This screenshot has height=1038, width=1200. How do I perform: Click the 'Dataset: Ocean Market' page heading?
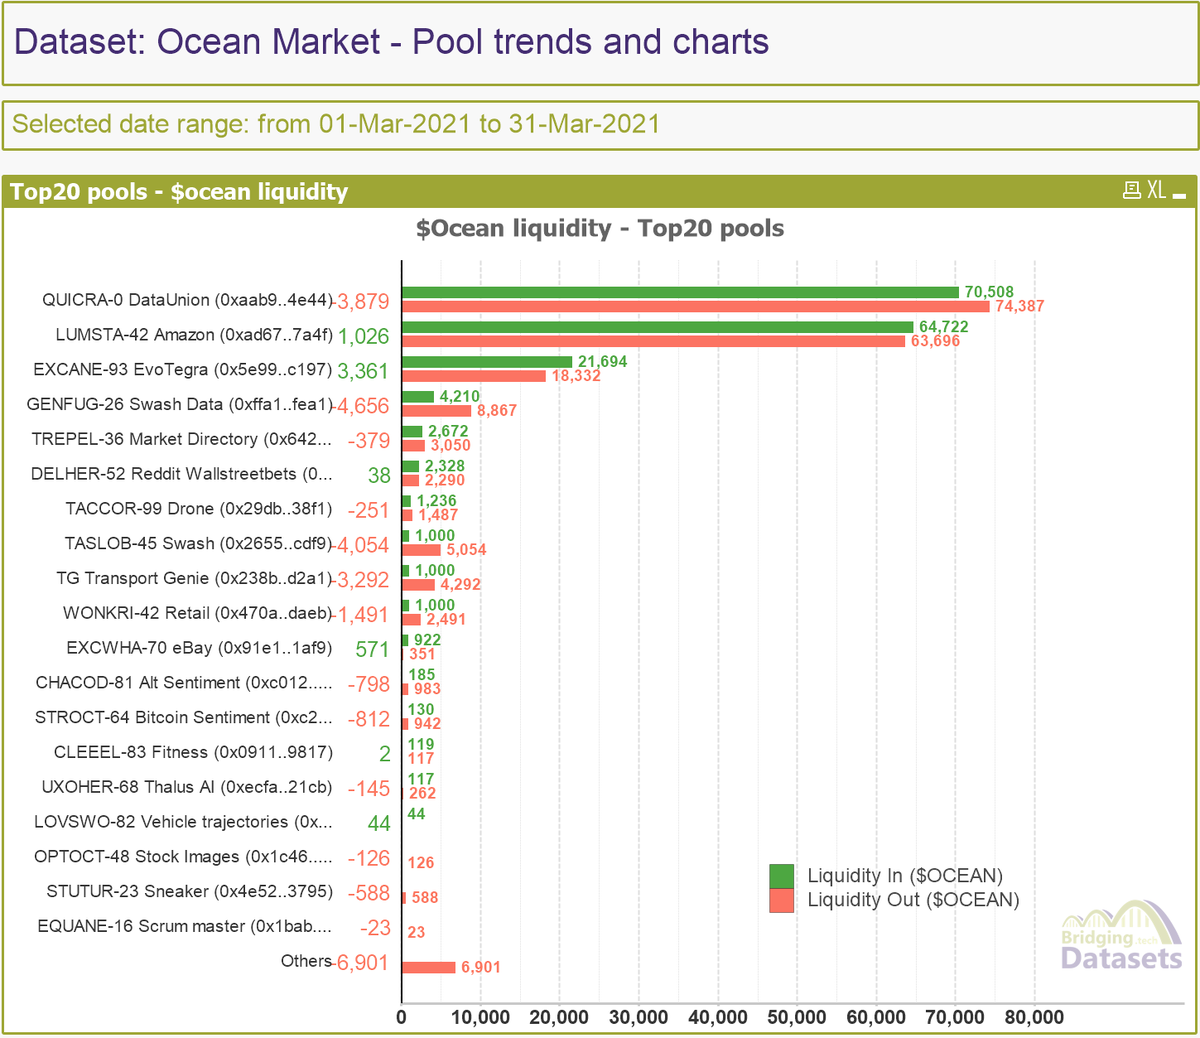point(391,42)
